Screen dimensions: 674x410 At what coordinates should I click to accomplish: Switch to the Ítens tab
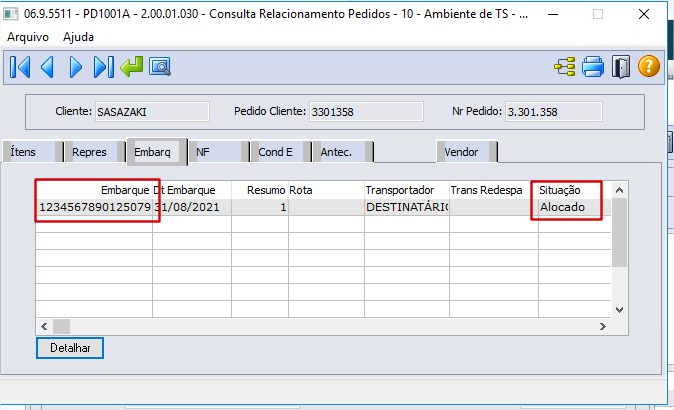click(x=33, y=152)
